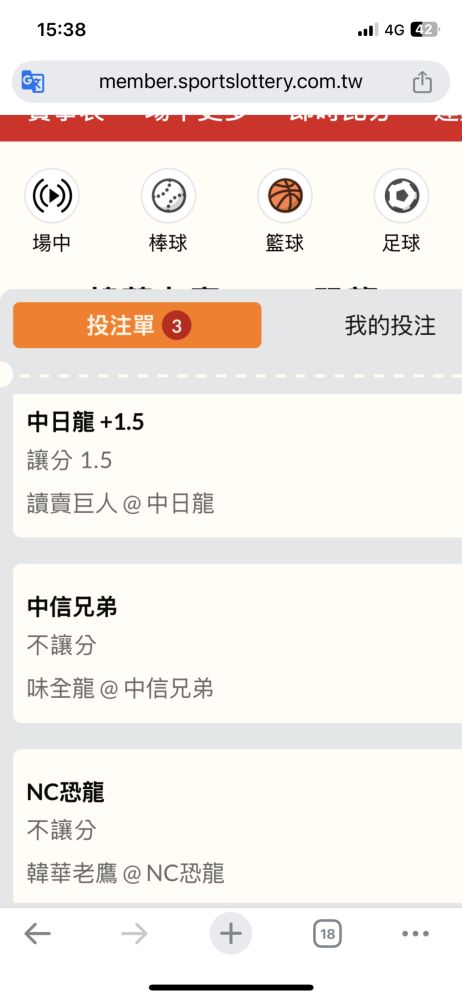Open the tab switcher showing 18 tabs
The height and width of the screenshot is (1000, 462).
[x=327, y=934]
